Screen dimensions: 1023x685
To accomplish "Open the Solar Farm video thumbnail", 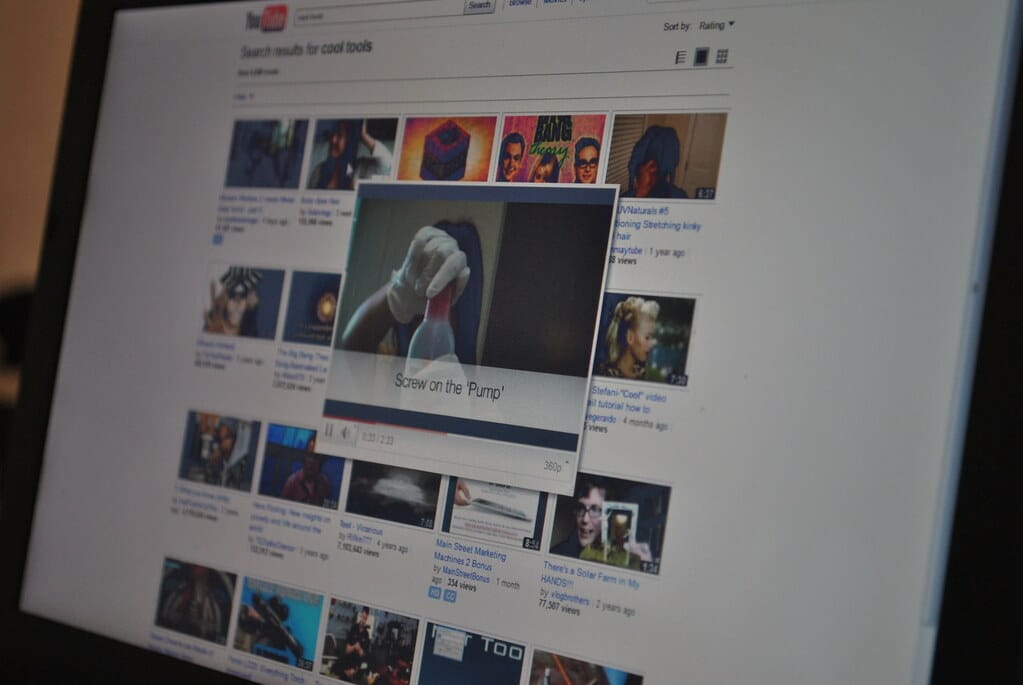I will point(609,526).
